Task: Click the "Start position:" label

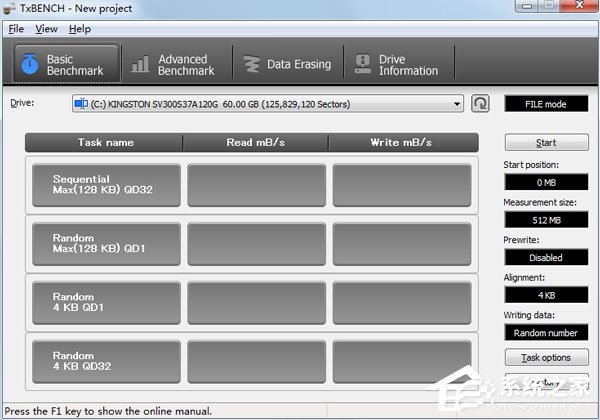Action: click(x=531, y=165)
